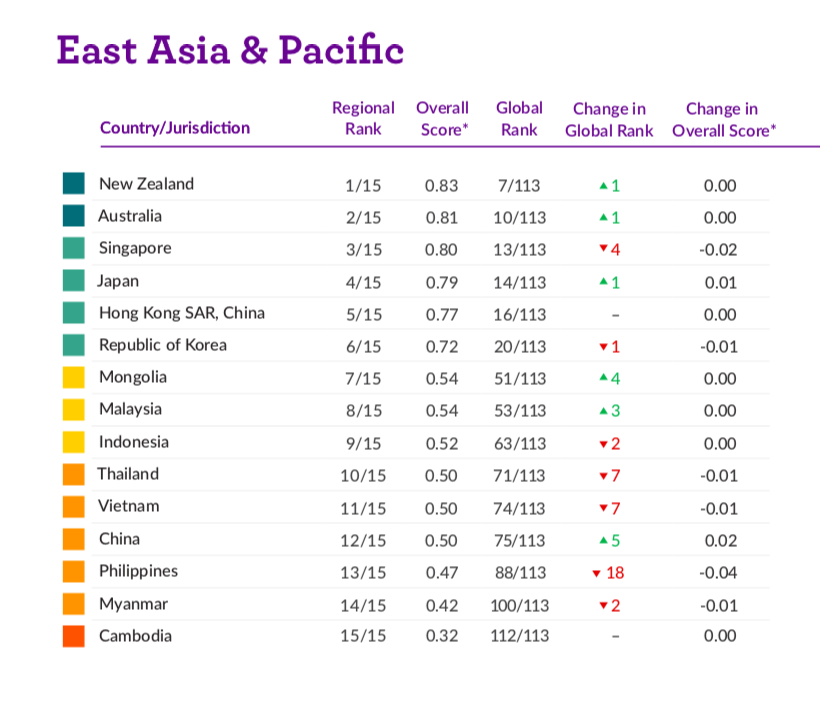Click score change '0.02' for China
Screen dimensions: 820x716
(721, 541)
